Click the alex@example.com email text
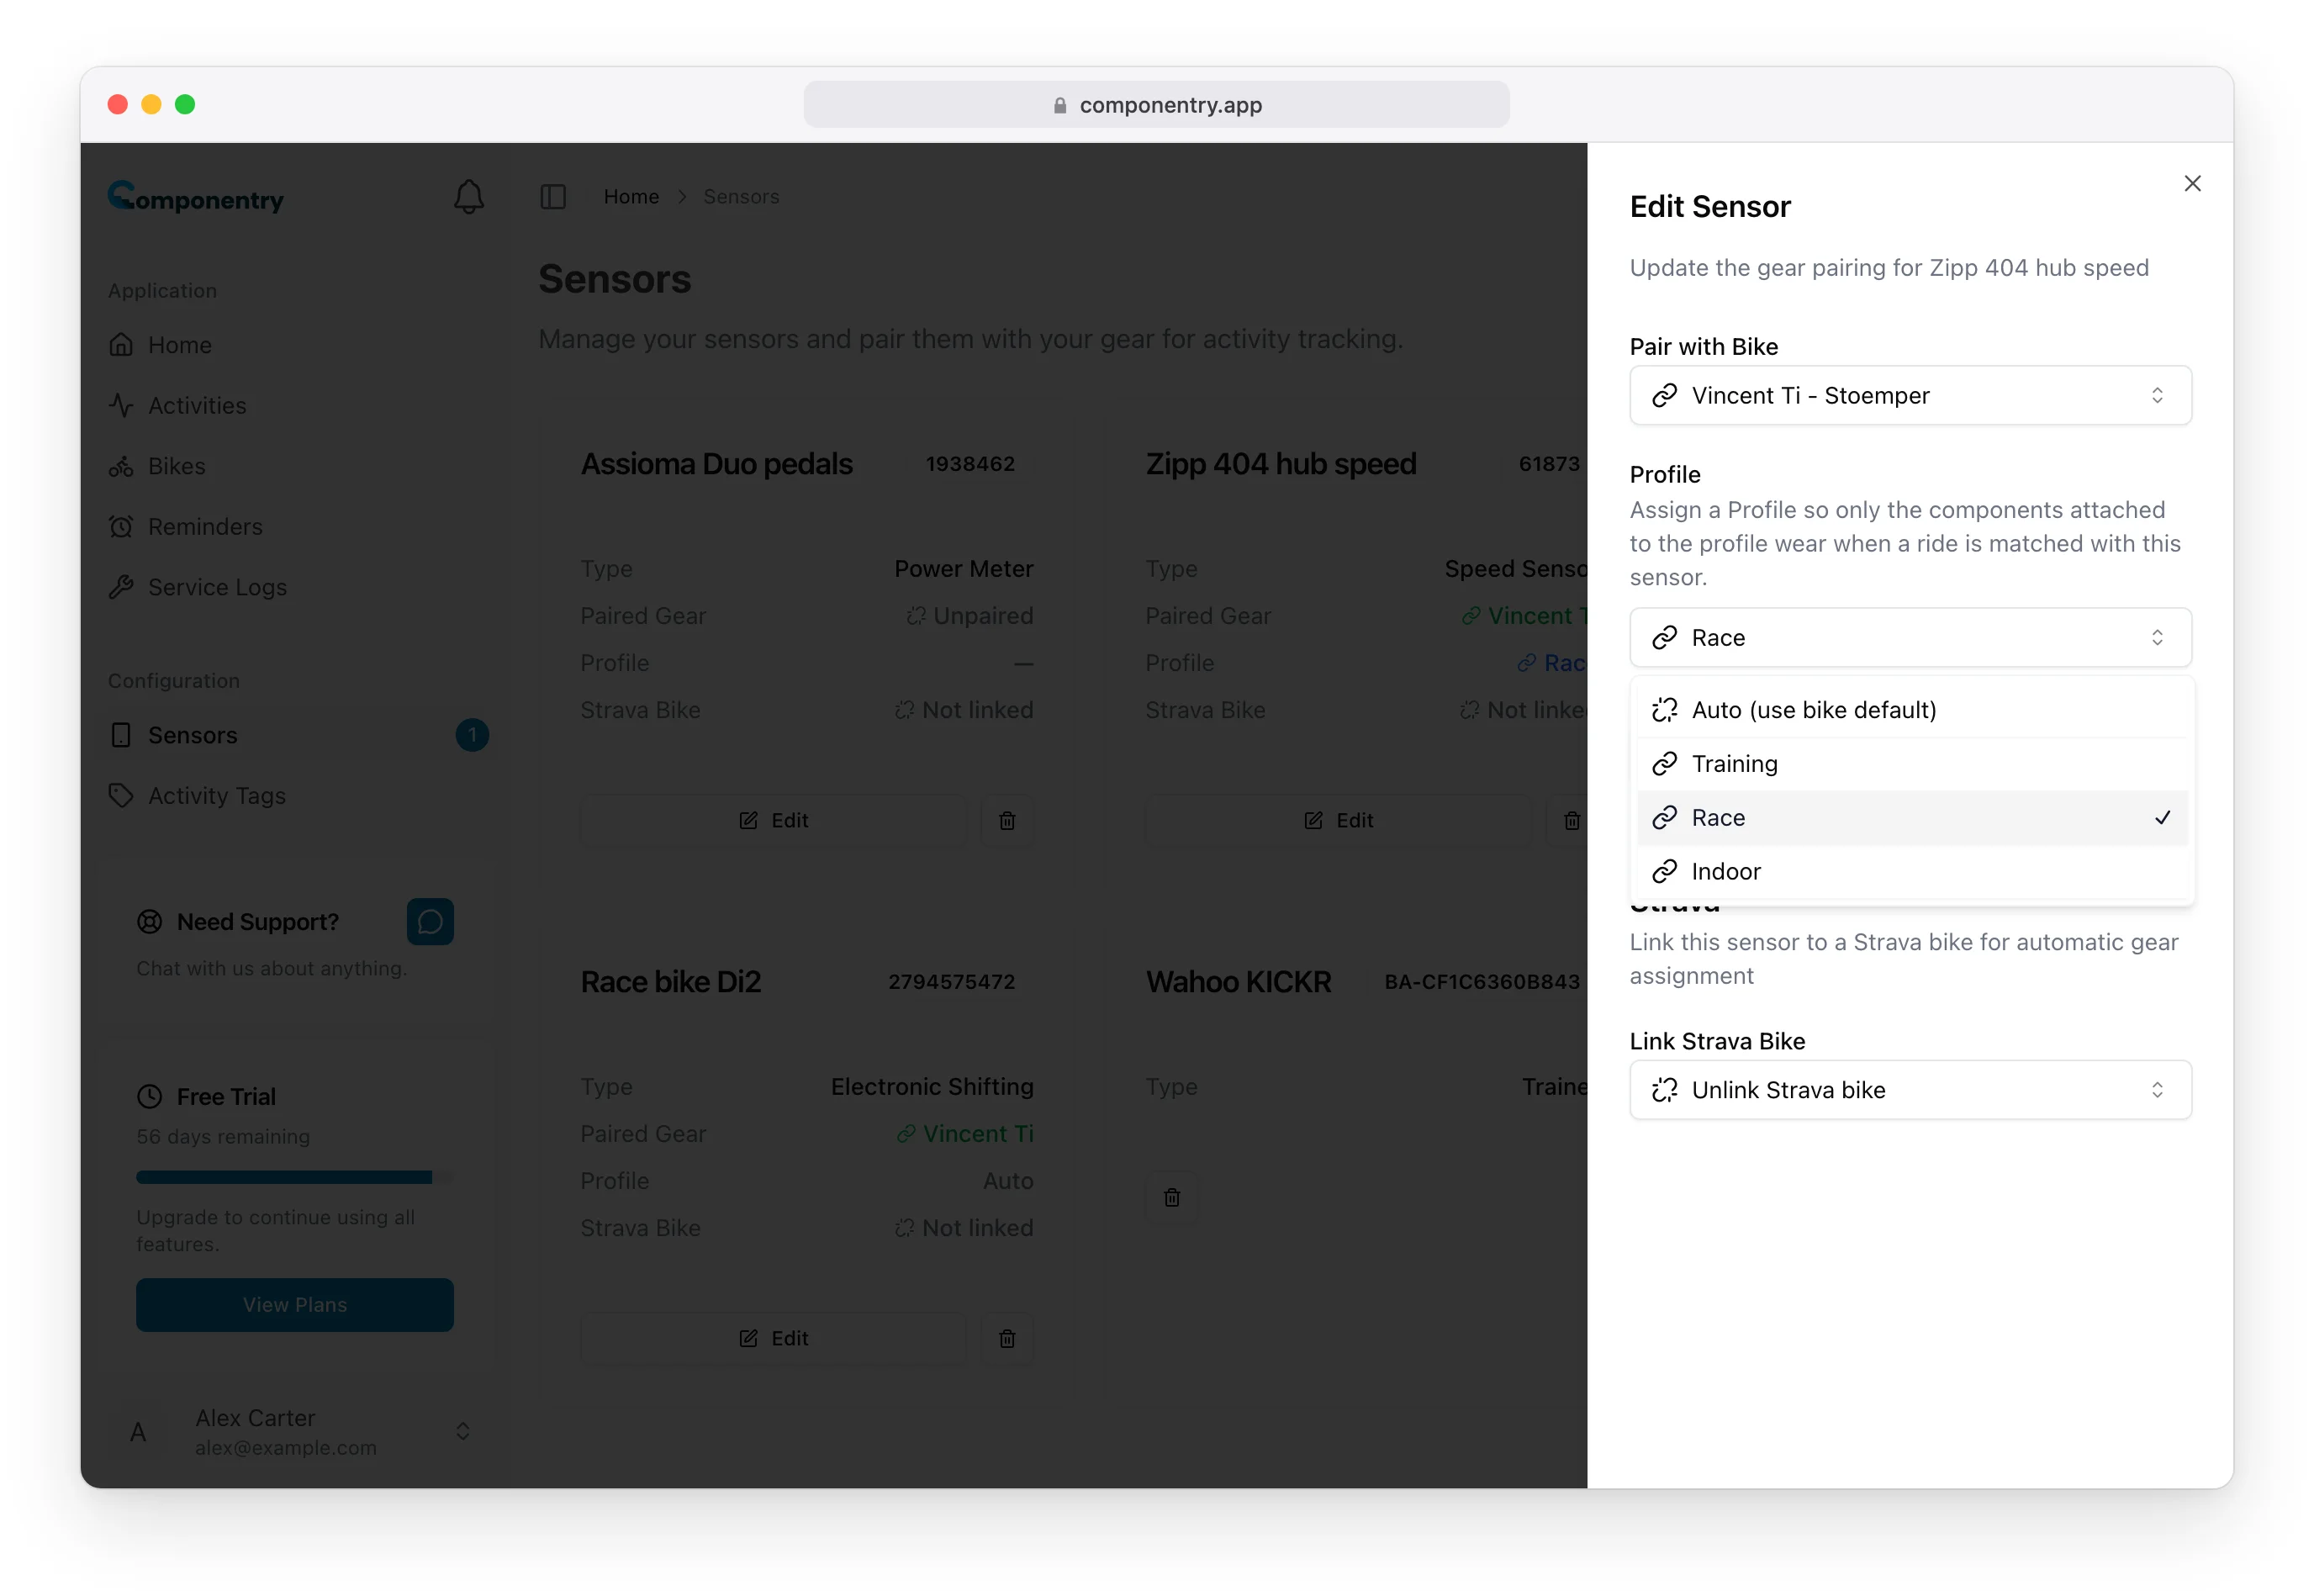Image resolution: width=2314 pixels, height=1596 pixels. click(286, 1447)
